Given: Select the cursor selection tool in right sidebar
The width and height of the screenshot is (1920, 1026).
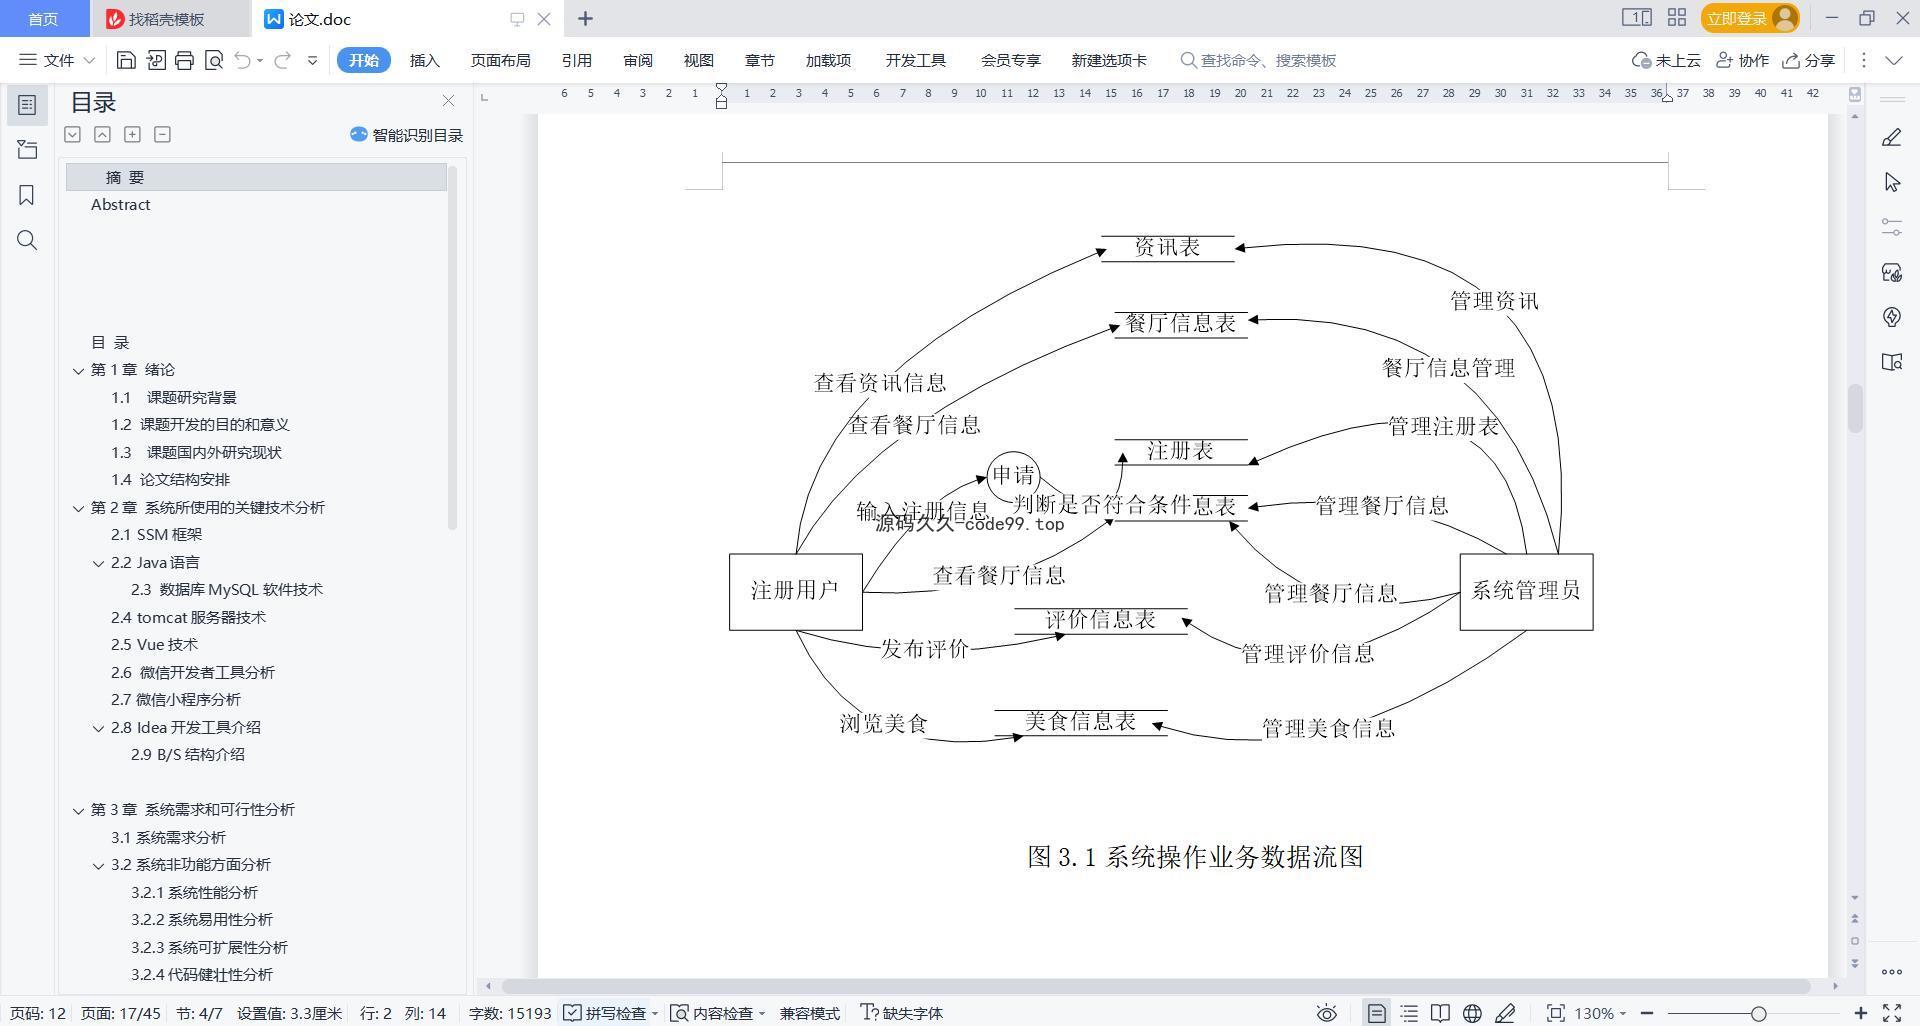Looking at the screenshot, I should [x=1891, y=182].
